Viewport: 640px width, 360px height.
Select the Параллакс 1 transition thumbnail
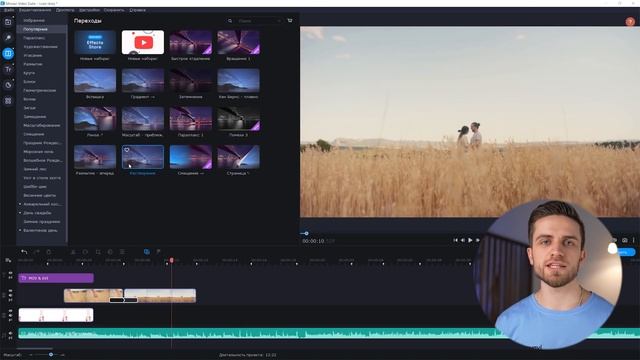(191, 118)
